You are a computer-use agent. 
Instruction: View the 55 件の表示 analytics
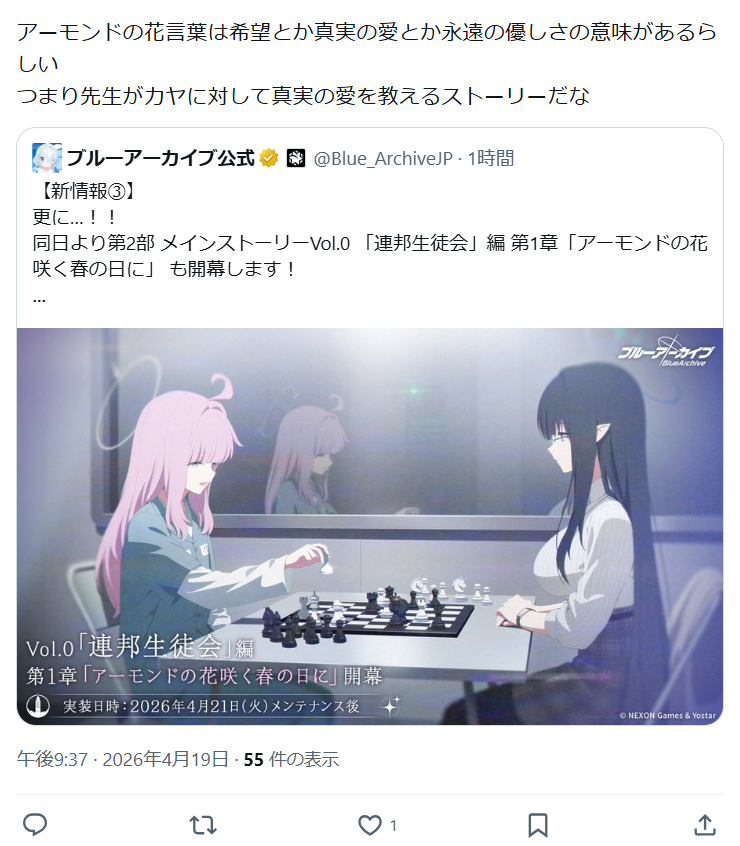(x=291, y=759)
